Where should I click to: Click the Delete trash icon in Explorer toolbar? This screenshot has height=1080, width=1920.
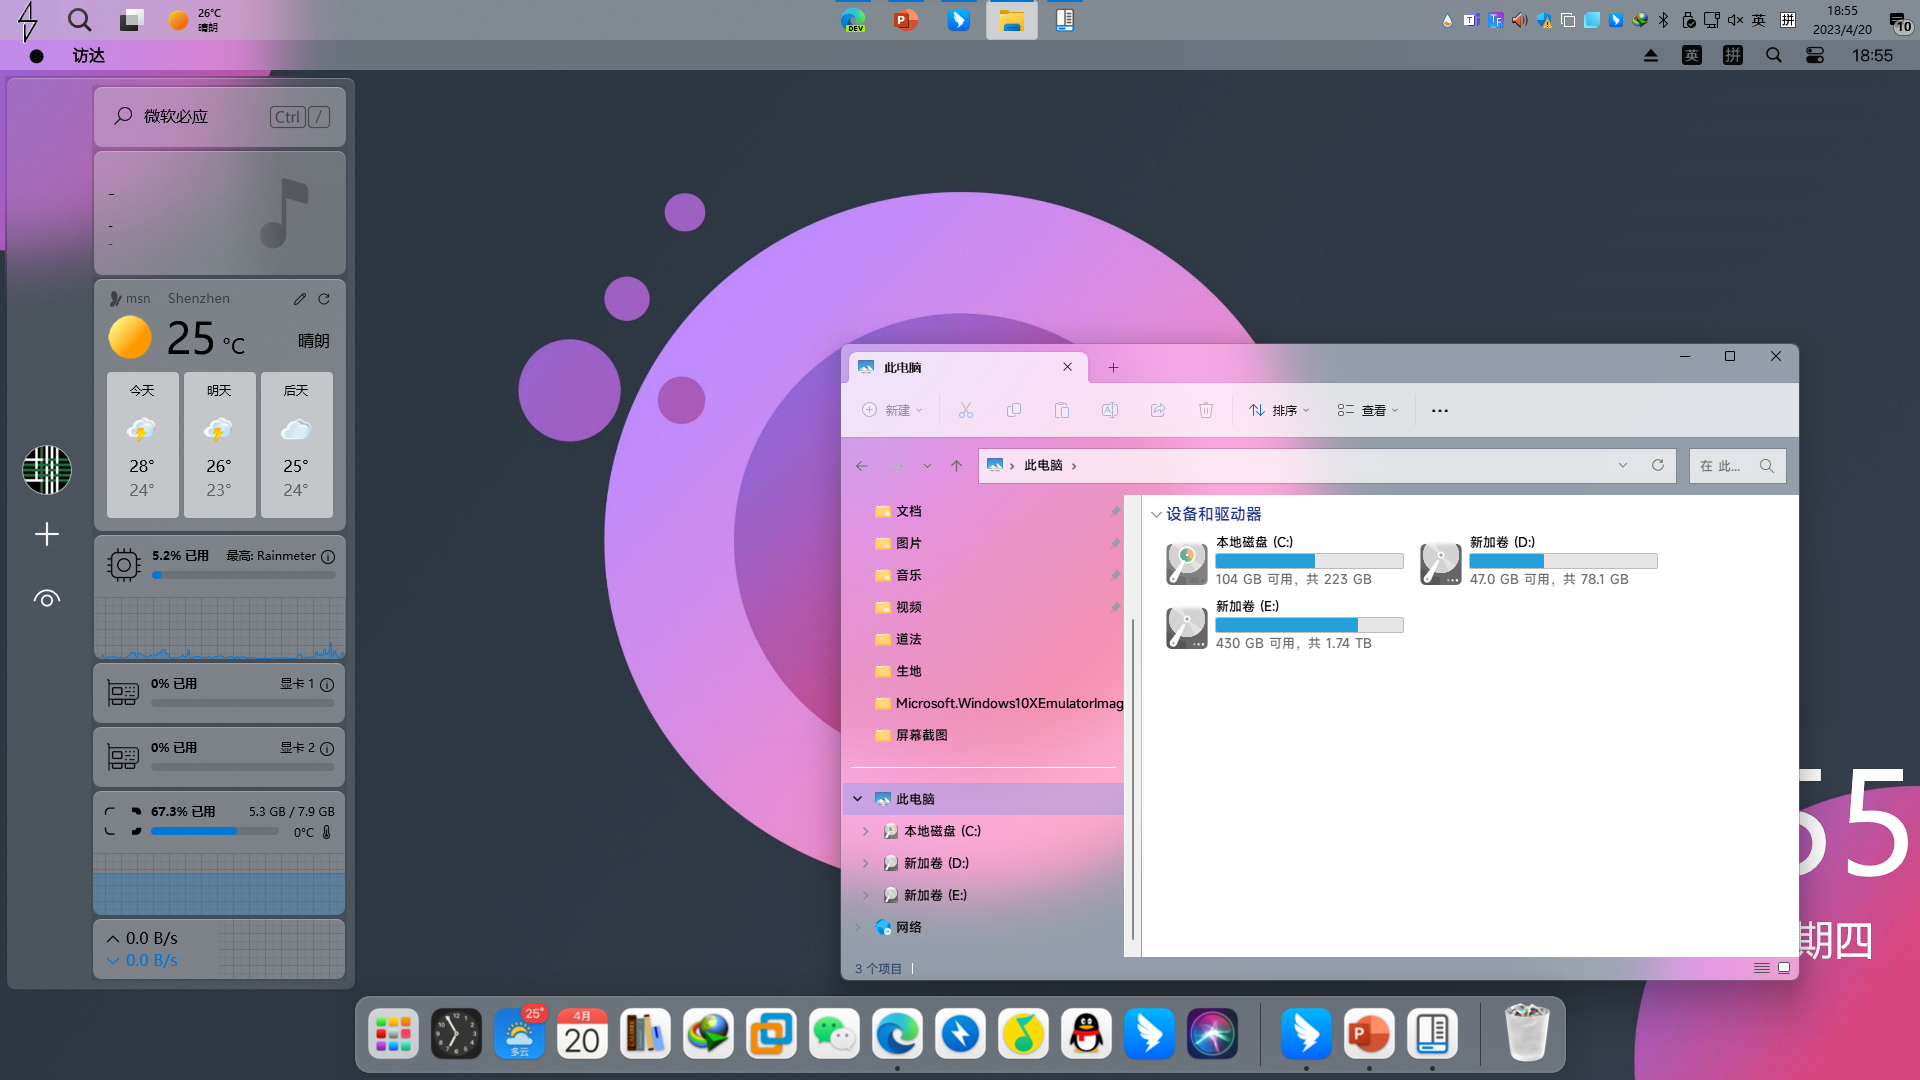pos(1205,410)
